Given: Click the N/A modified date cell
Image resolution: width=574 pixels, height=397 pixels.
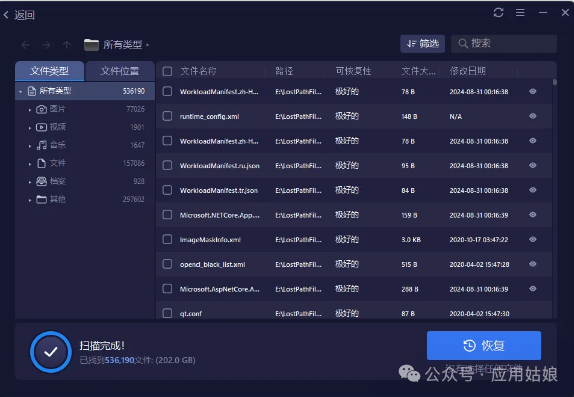Looking at the screenshot, I should [456, 116].
